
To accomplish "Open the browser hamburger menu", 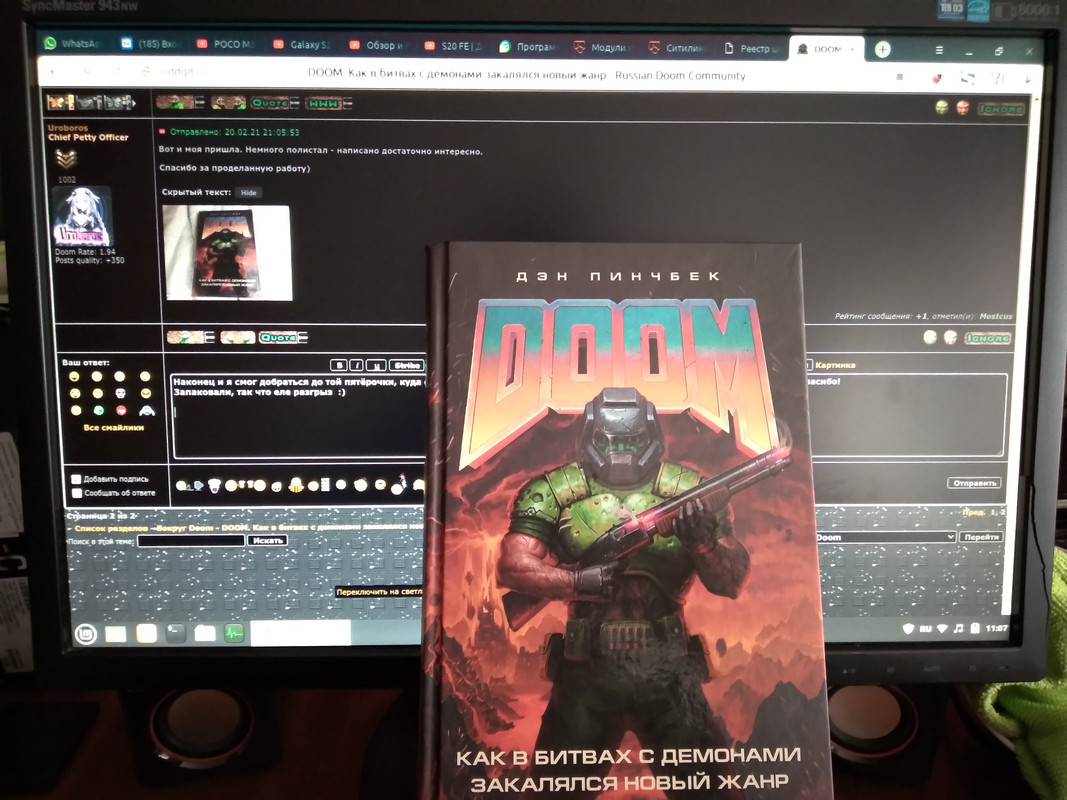I will click(x=939, y=50).
